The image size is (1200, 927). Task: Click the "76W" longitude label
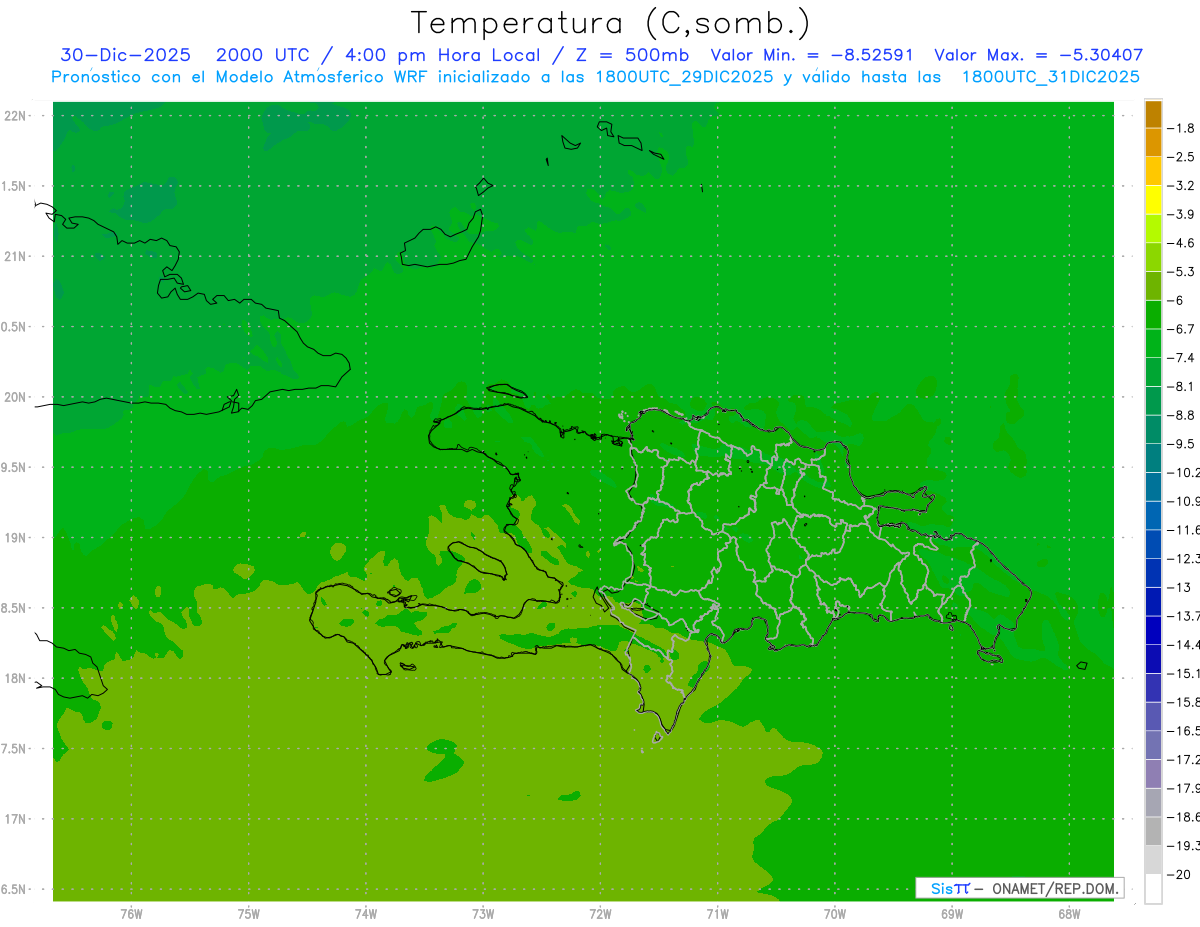point(131,914)
